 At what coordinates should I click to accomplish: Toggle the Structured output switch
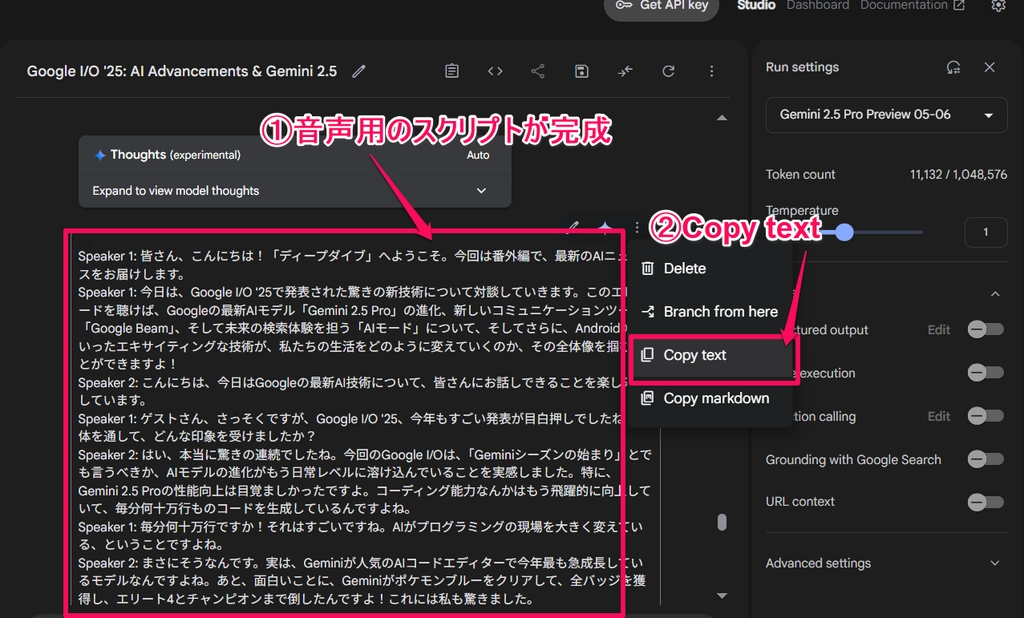click(985, 329)
